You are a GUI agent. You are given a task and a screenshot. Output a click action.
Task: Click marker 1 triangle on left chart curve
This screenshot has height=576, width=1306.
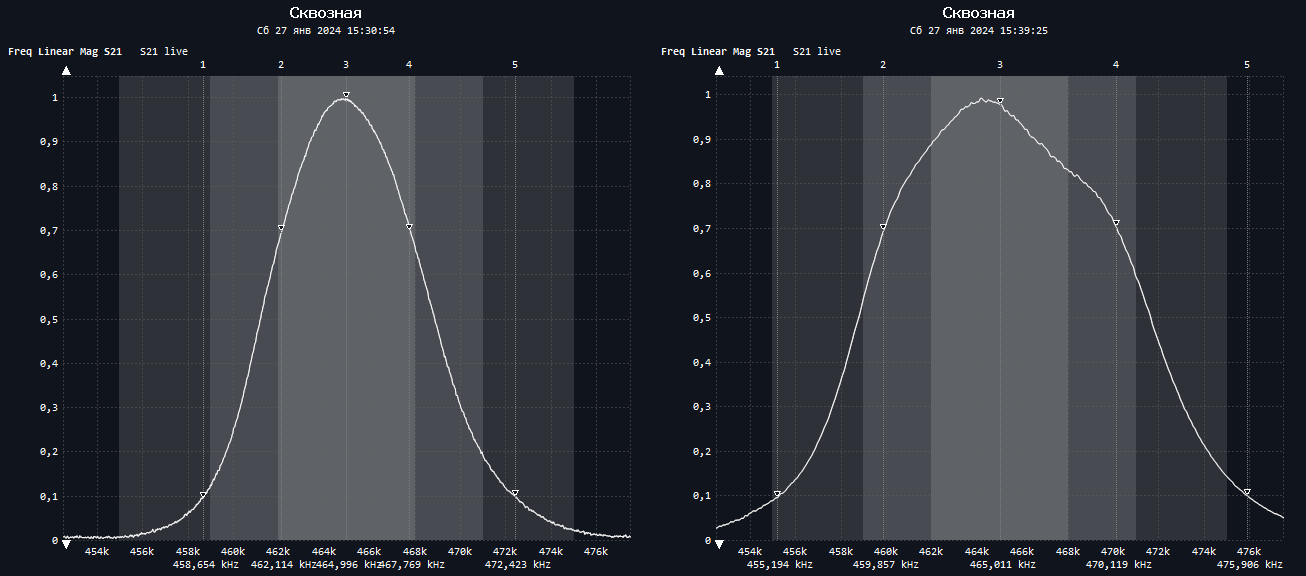tap(203, 494)
